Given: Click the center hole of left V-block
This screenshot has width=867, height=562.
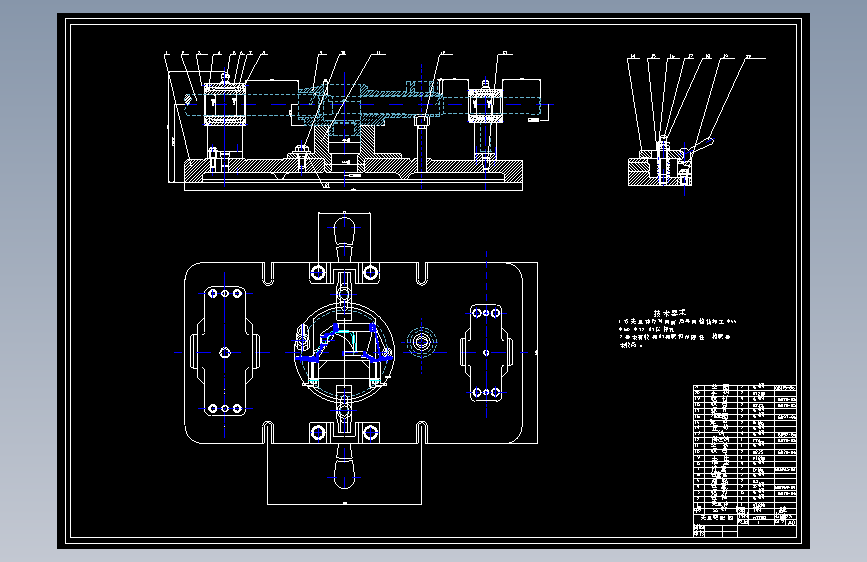Looking at the screenshot, I should tap(225, 352).
